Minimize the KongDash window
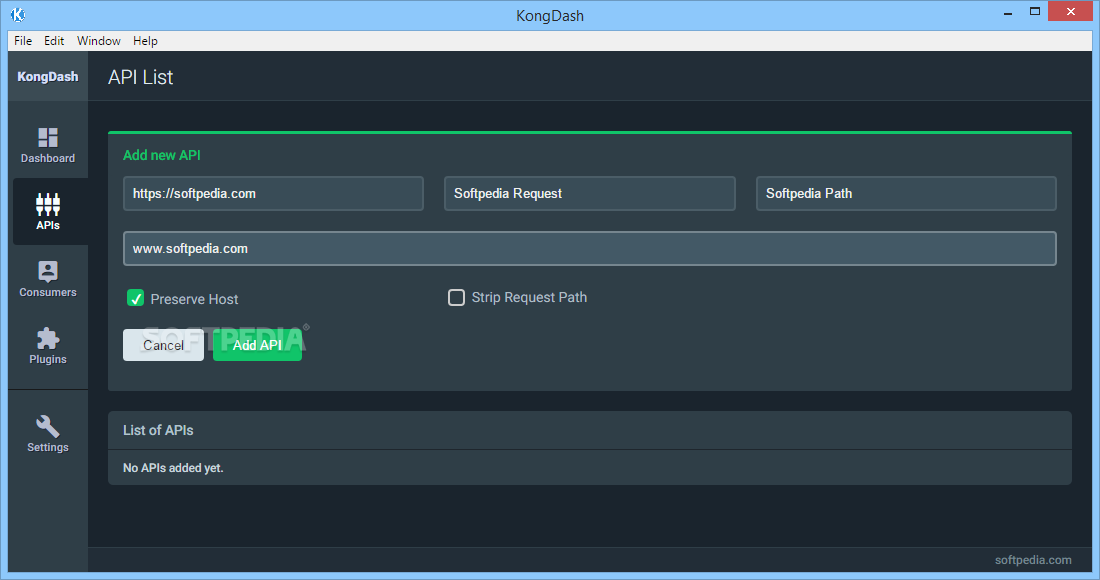Image resolution: width=1100 pixels, height=580 pixels. tap(1008, 12)
